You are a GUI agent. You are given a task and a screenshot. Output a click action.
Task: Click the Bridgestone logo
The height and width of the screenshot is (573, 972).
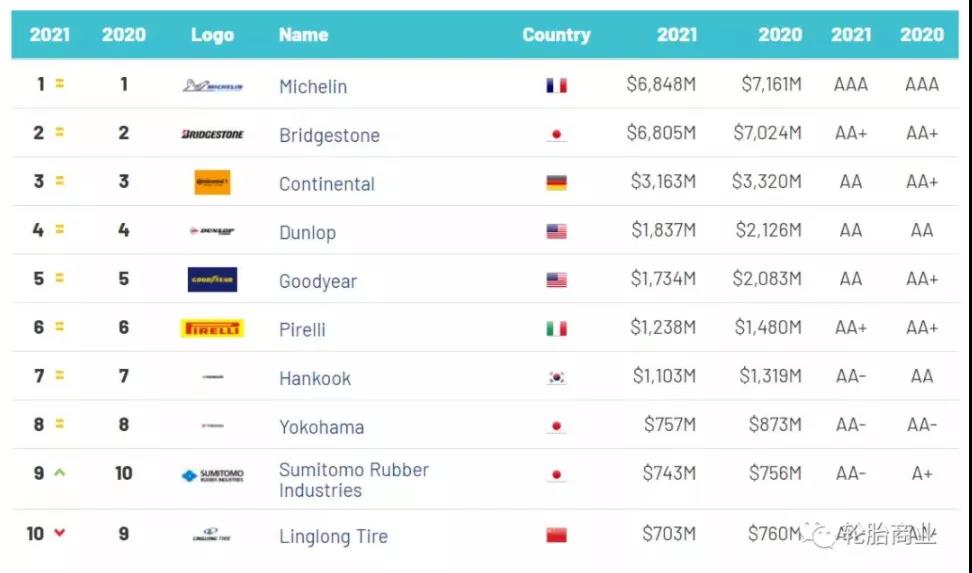(212, 134)
